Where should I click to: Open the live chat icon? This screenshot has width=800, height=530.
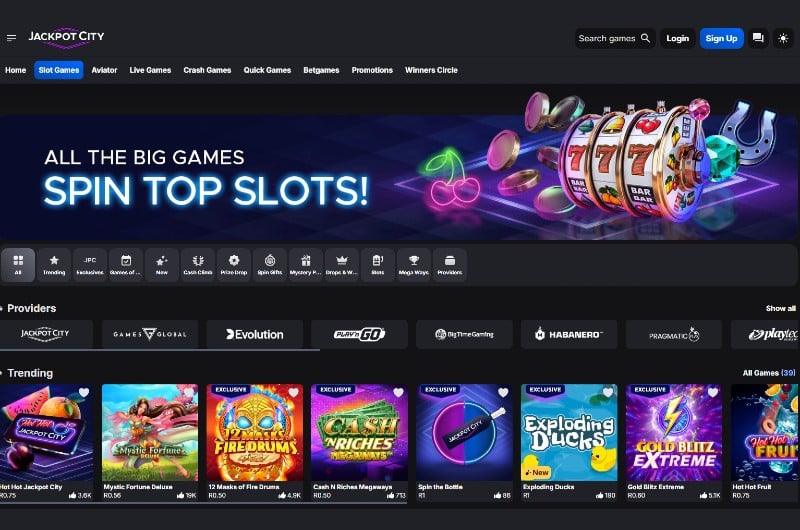click(758, 38)
